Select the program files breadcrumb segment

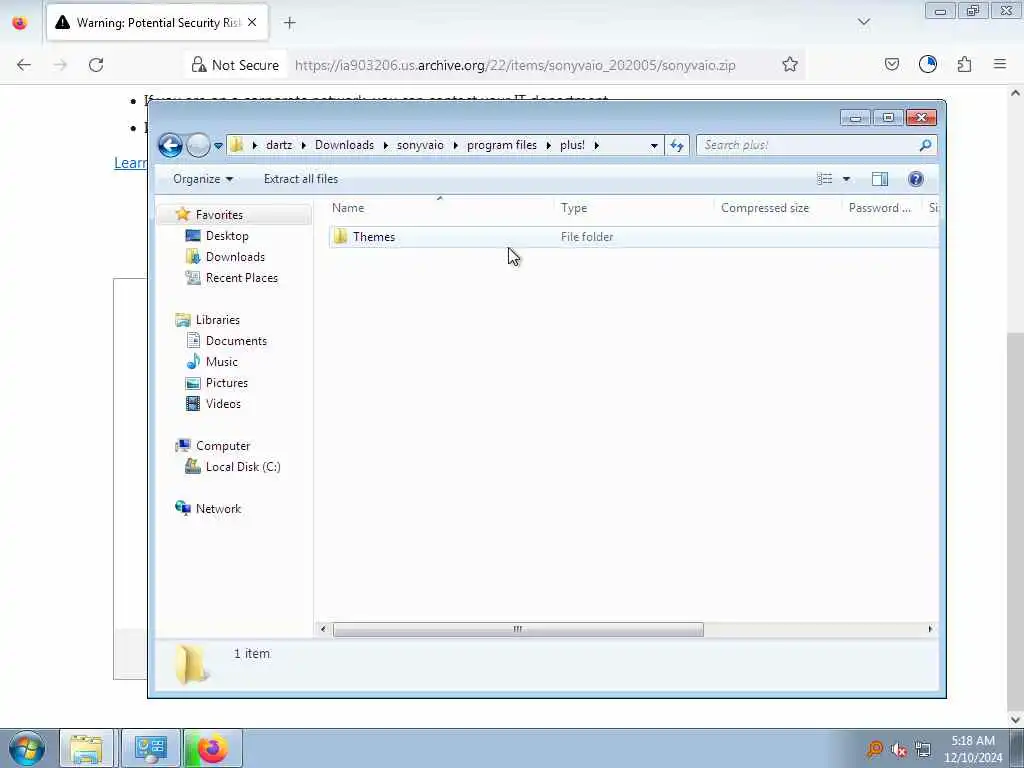pyautogui.click(x=502, y=145)
